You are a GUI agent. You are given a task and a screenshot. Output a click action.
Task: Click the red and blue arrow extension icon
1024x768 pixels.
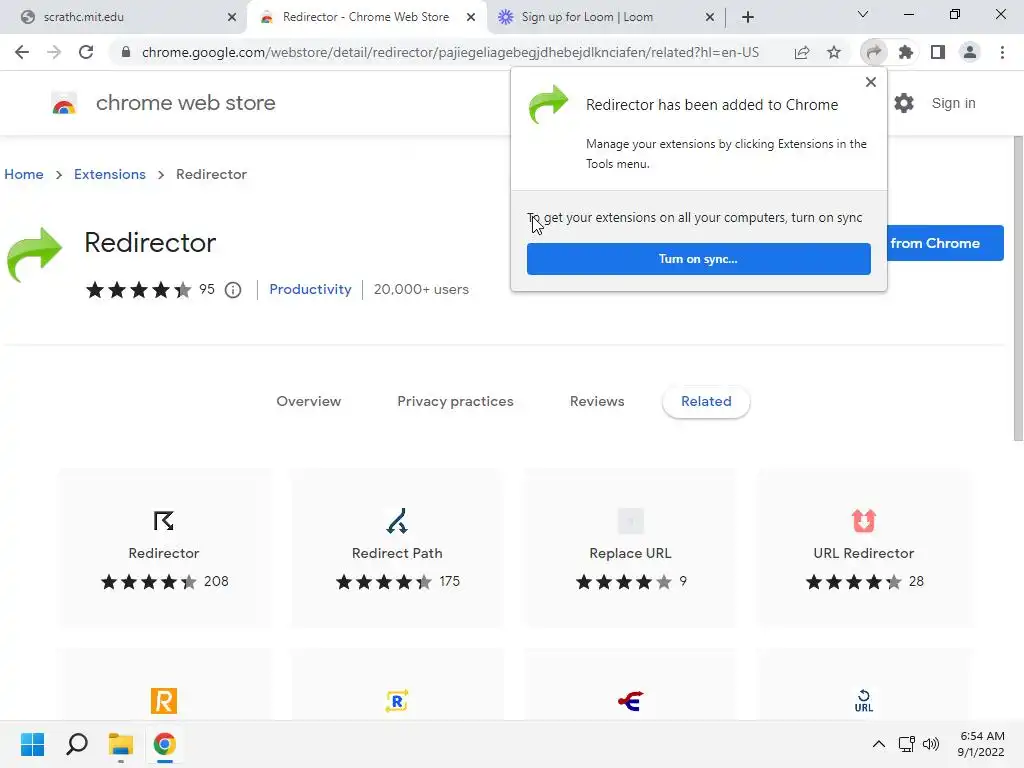630,701
